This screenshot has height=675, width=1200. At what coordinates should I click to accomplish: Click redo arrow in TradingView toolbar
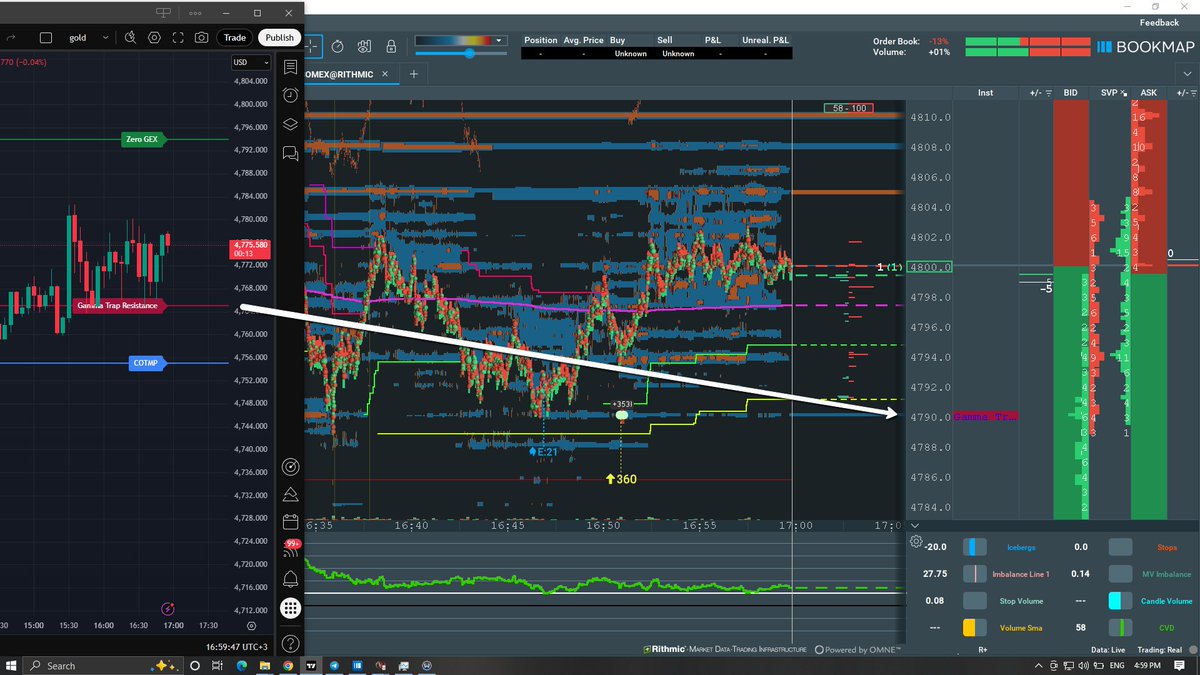(10, 37)
